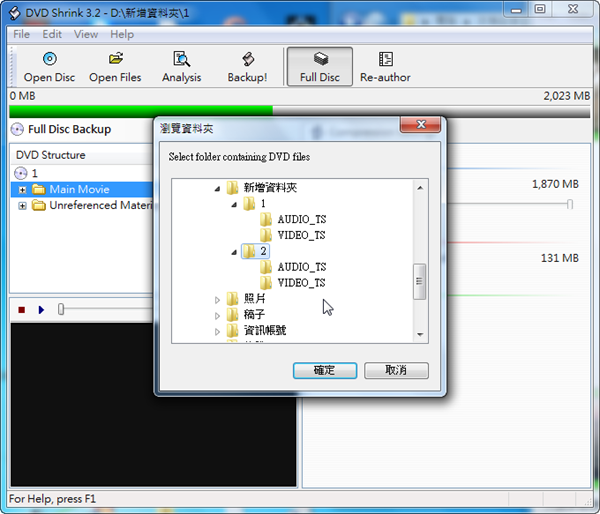The height and width of the screenshot is (514, 600).
Task: Run the Analysis tool
Action: [x=181, y=67]
